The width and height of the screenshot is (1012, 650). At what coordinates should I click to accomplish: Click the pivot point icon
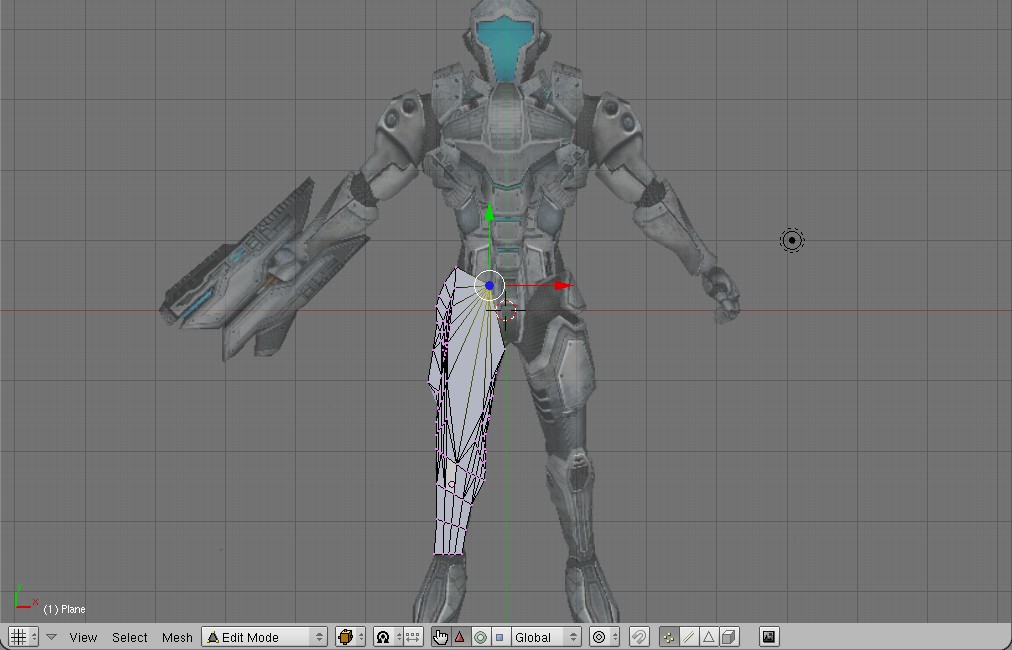pyautogui.click(x=383, y=637)
